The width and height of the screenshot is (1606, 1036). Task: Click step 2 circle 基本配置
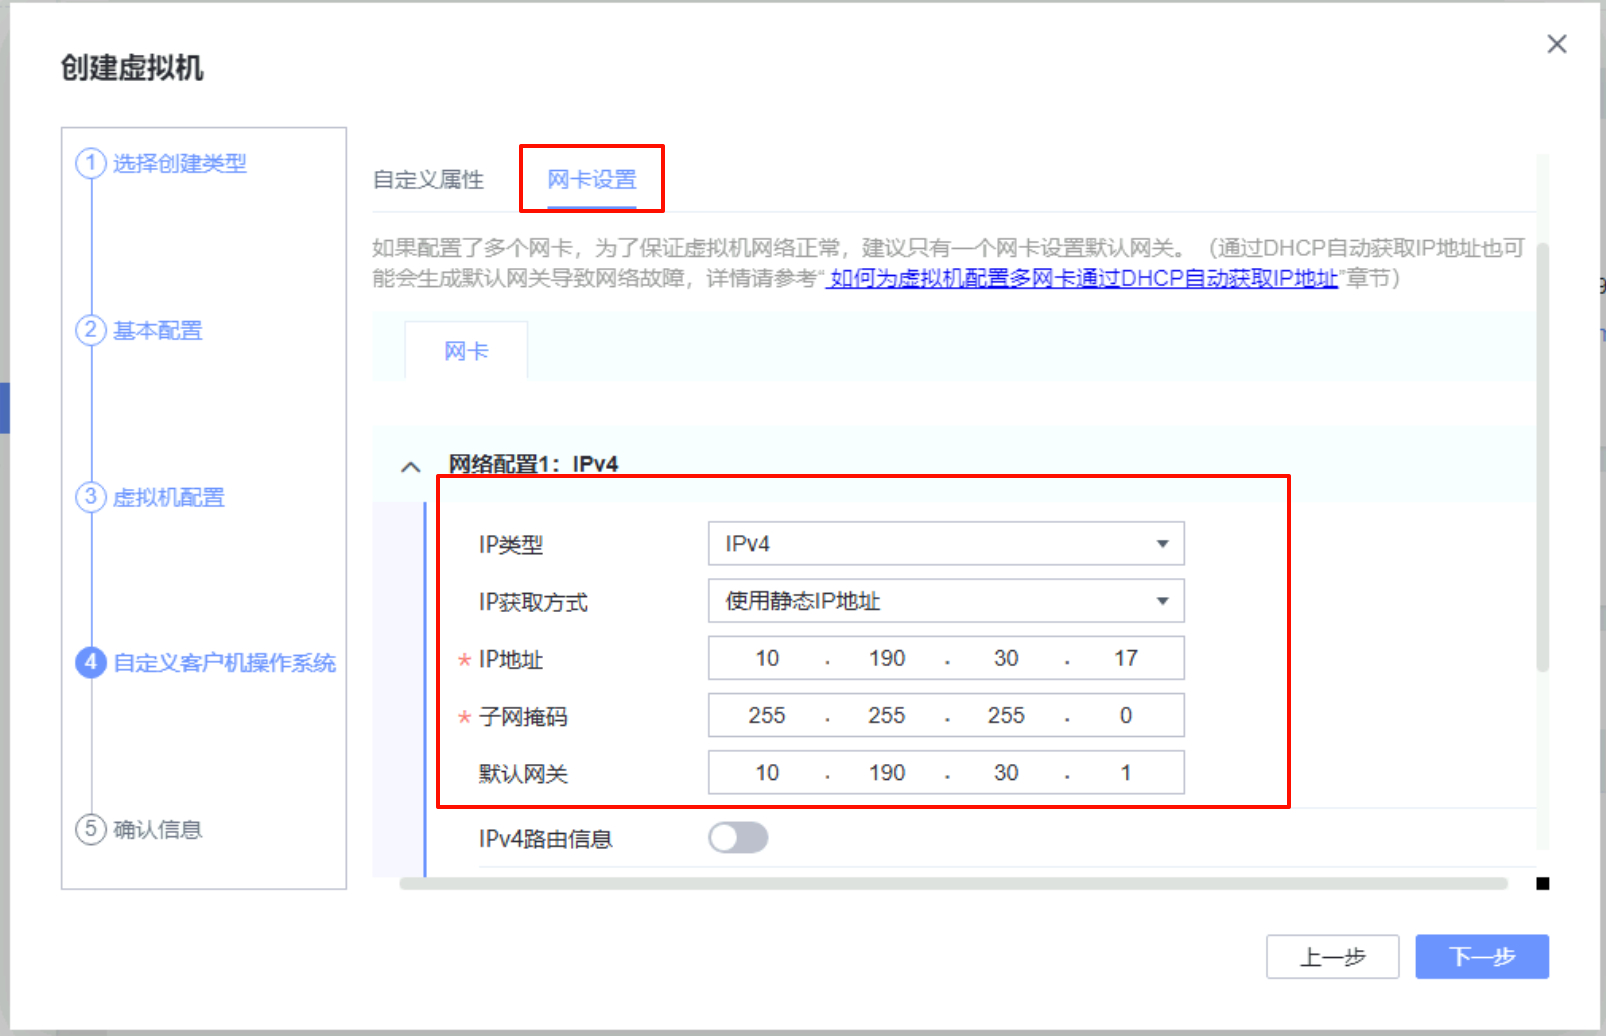tap(91, 330)
